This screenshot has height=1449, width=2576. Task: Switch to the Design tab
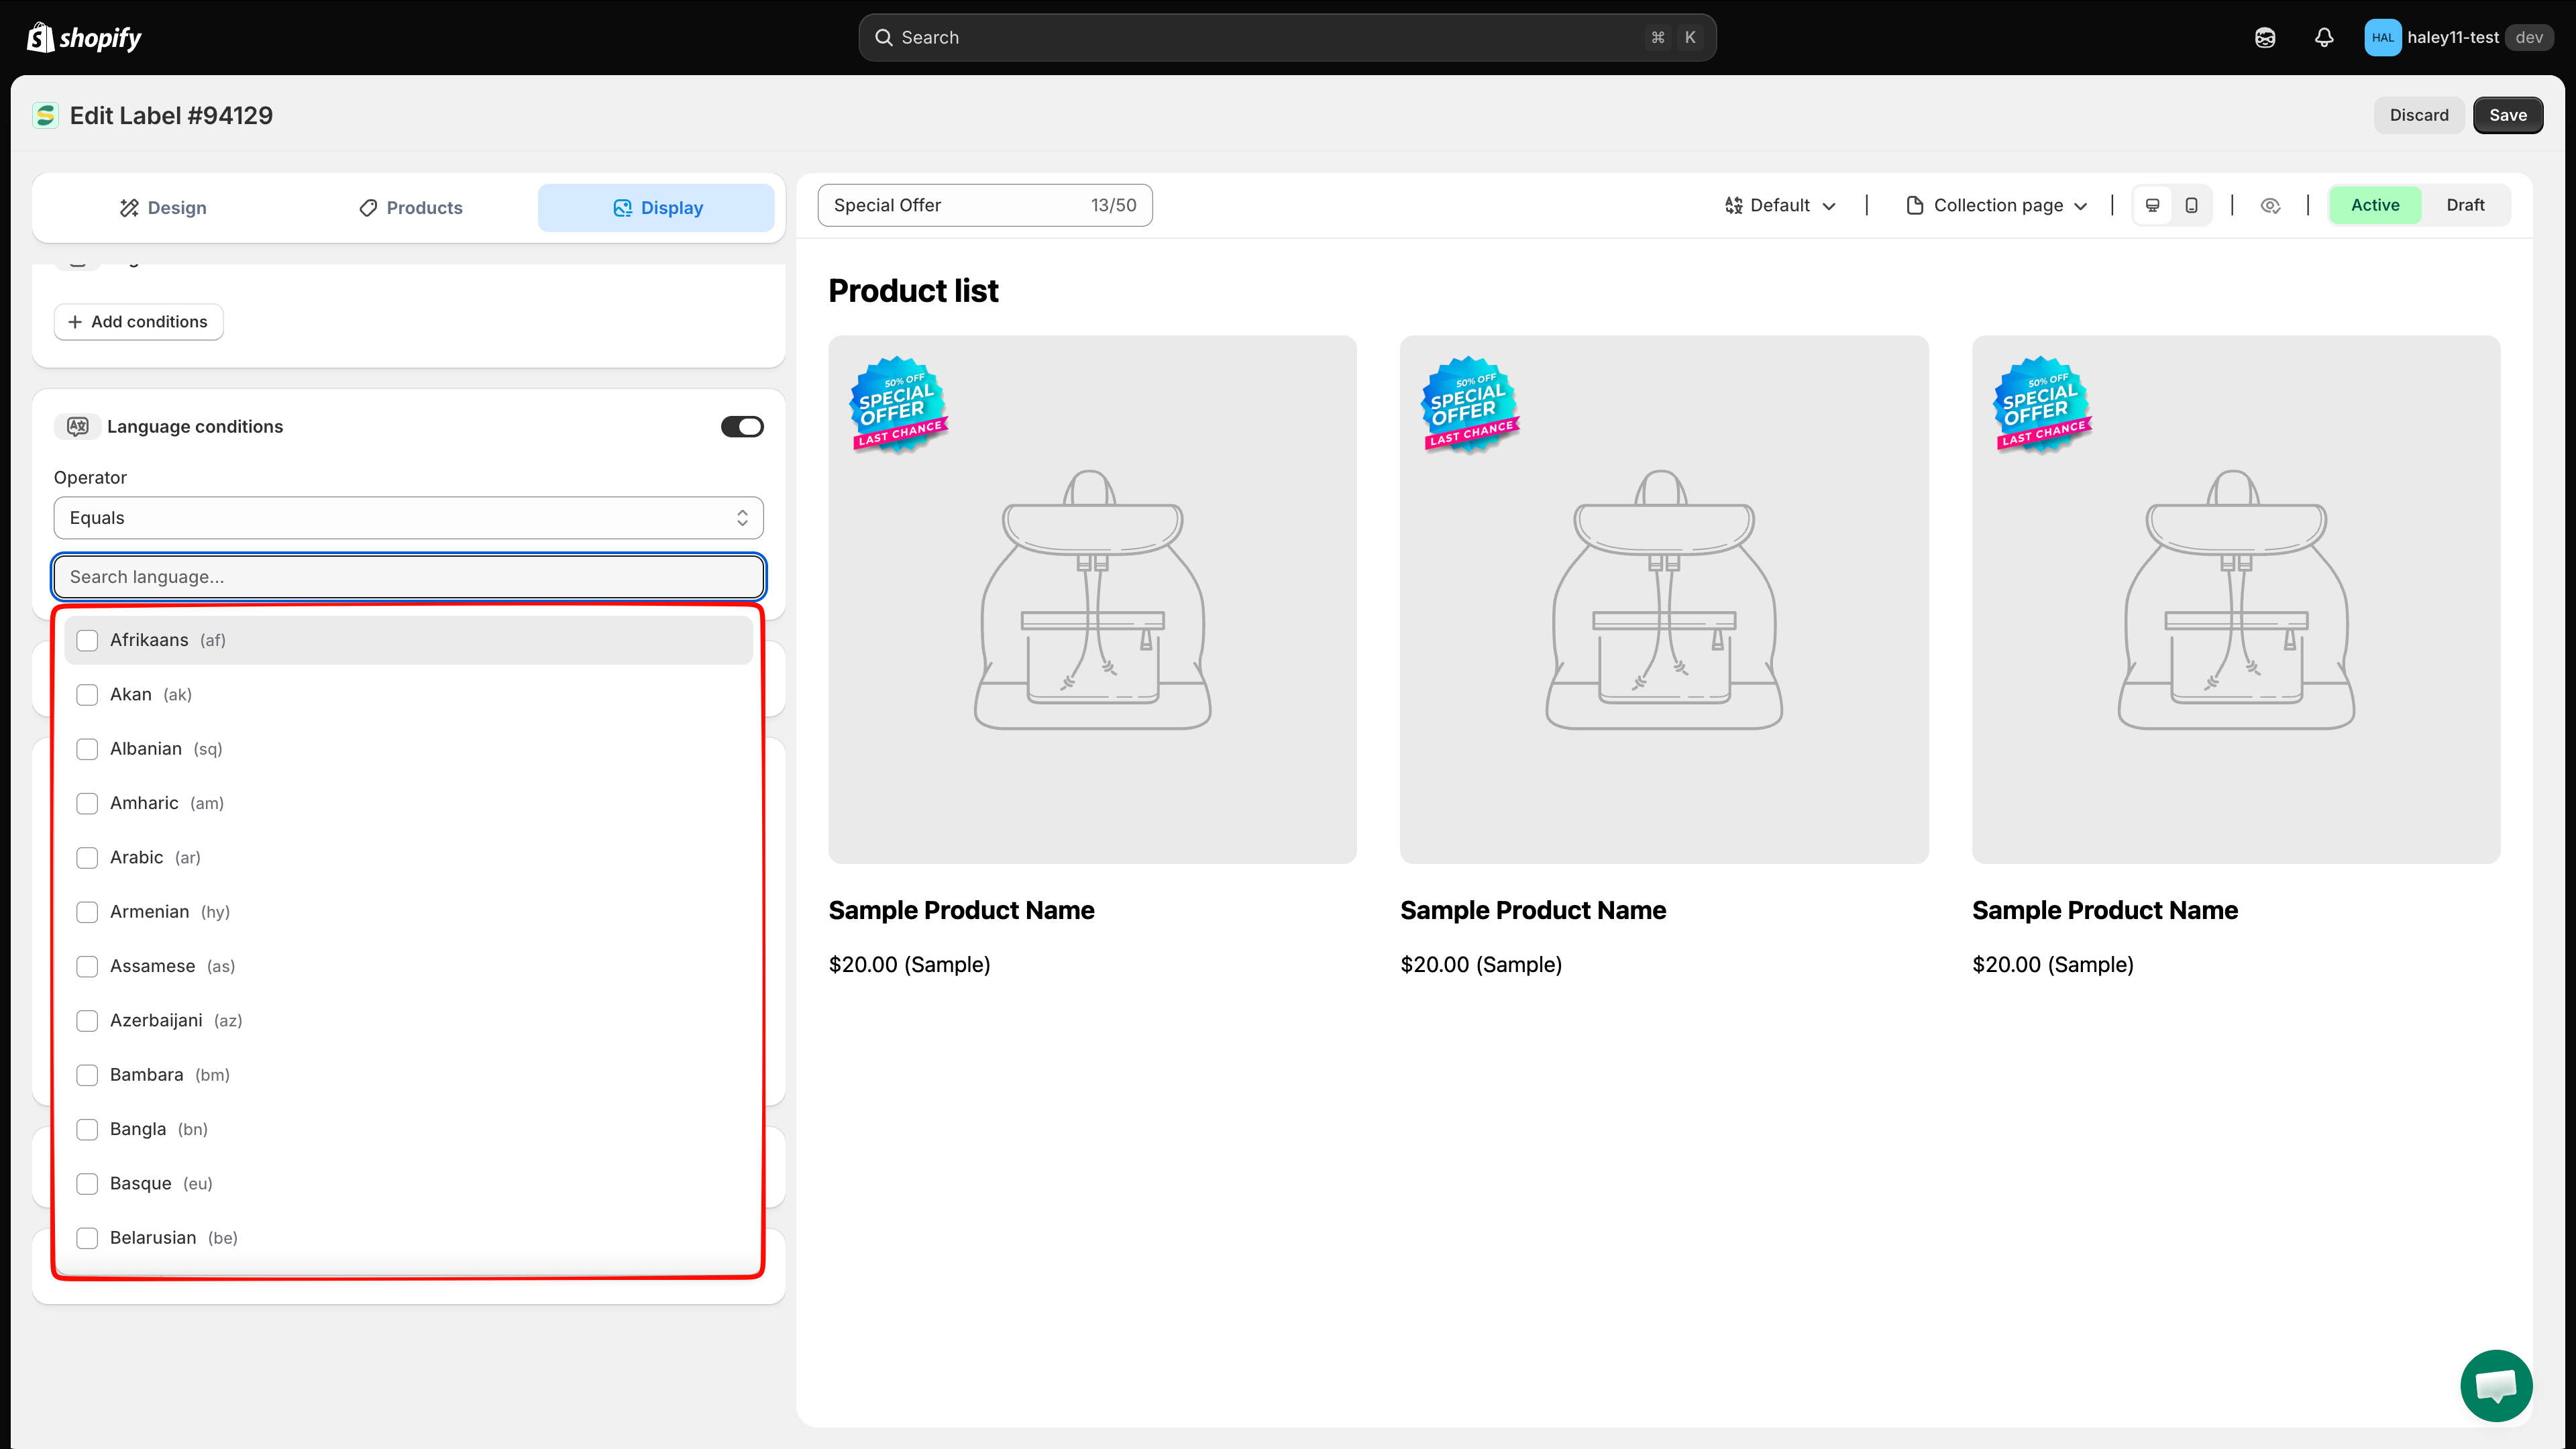pos(163,208)
